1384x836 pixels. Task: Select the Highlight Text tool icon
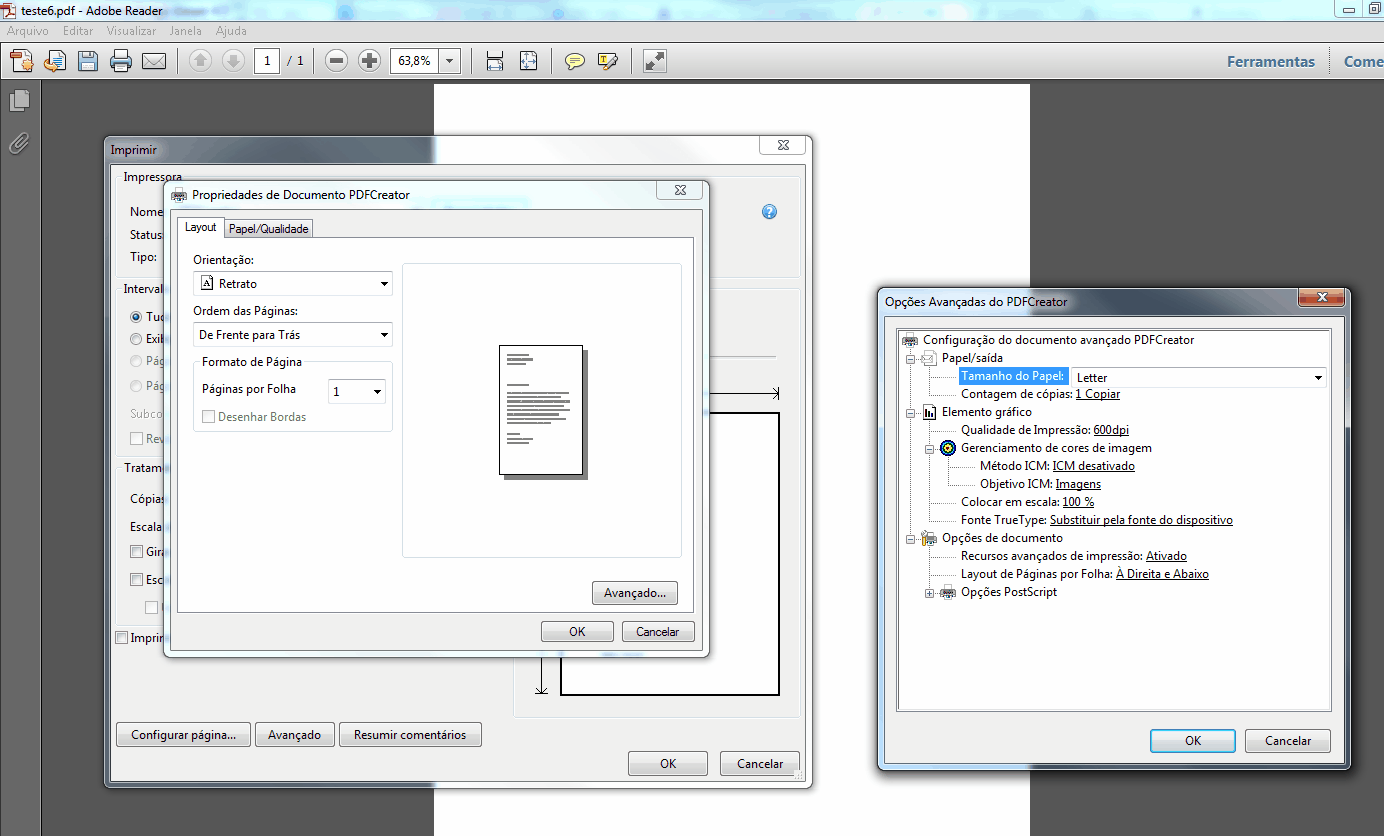pyautogui.click(x=608, y=61)
